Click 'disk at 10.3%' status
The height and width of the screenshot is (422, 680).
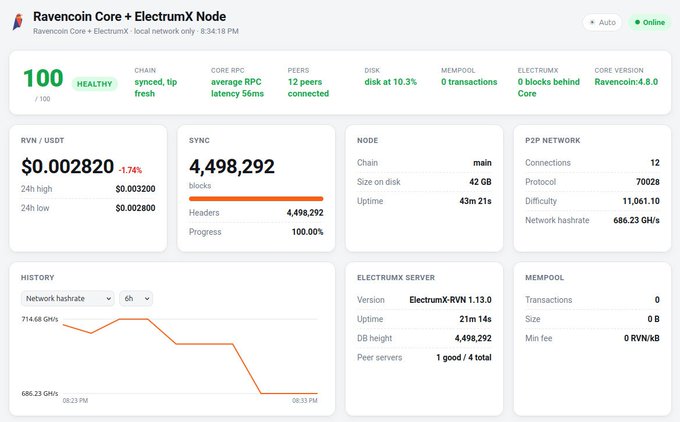click(390, 82)
